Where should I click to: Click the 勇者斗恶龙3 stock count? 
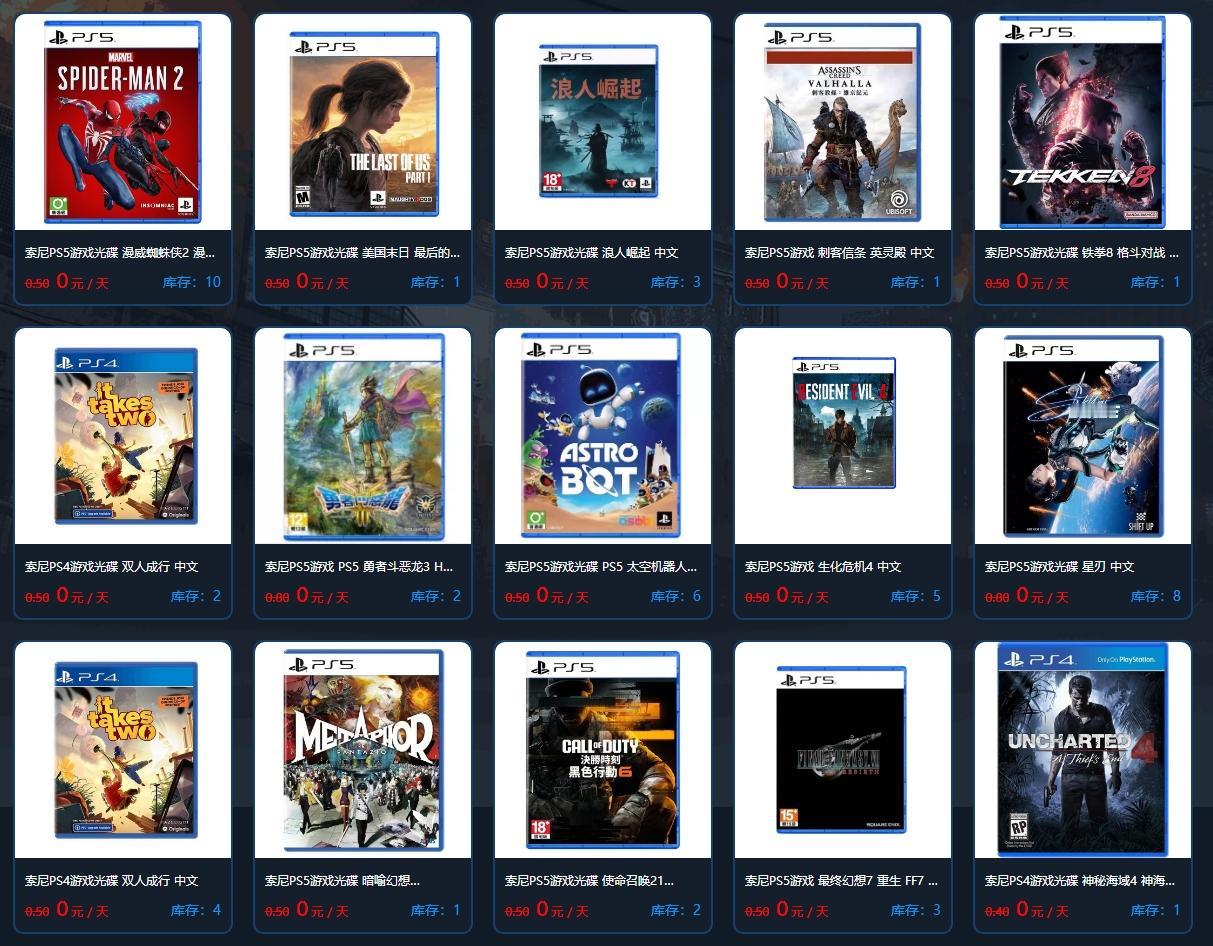(x=436, y=596)
